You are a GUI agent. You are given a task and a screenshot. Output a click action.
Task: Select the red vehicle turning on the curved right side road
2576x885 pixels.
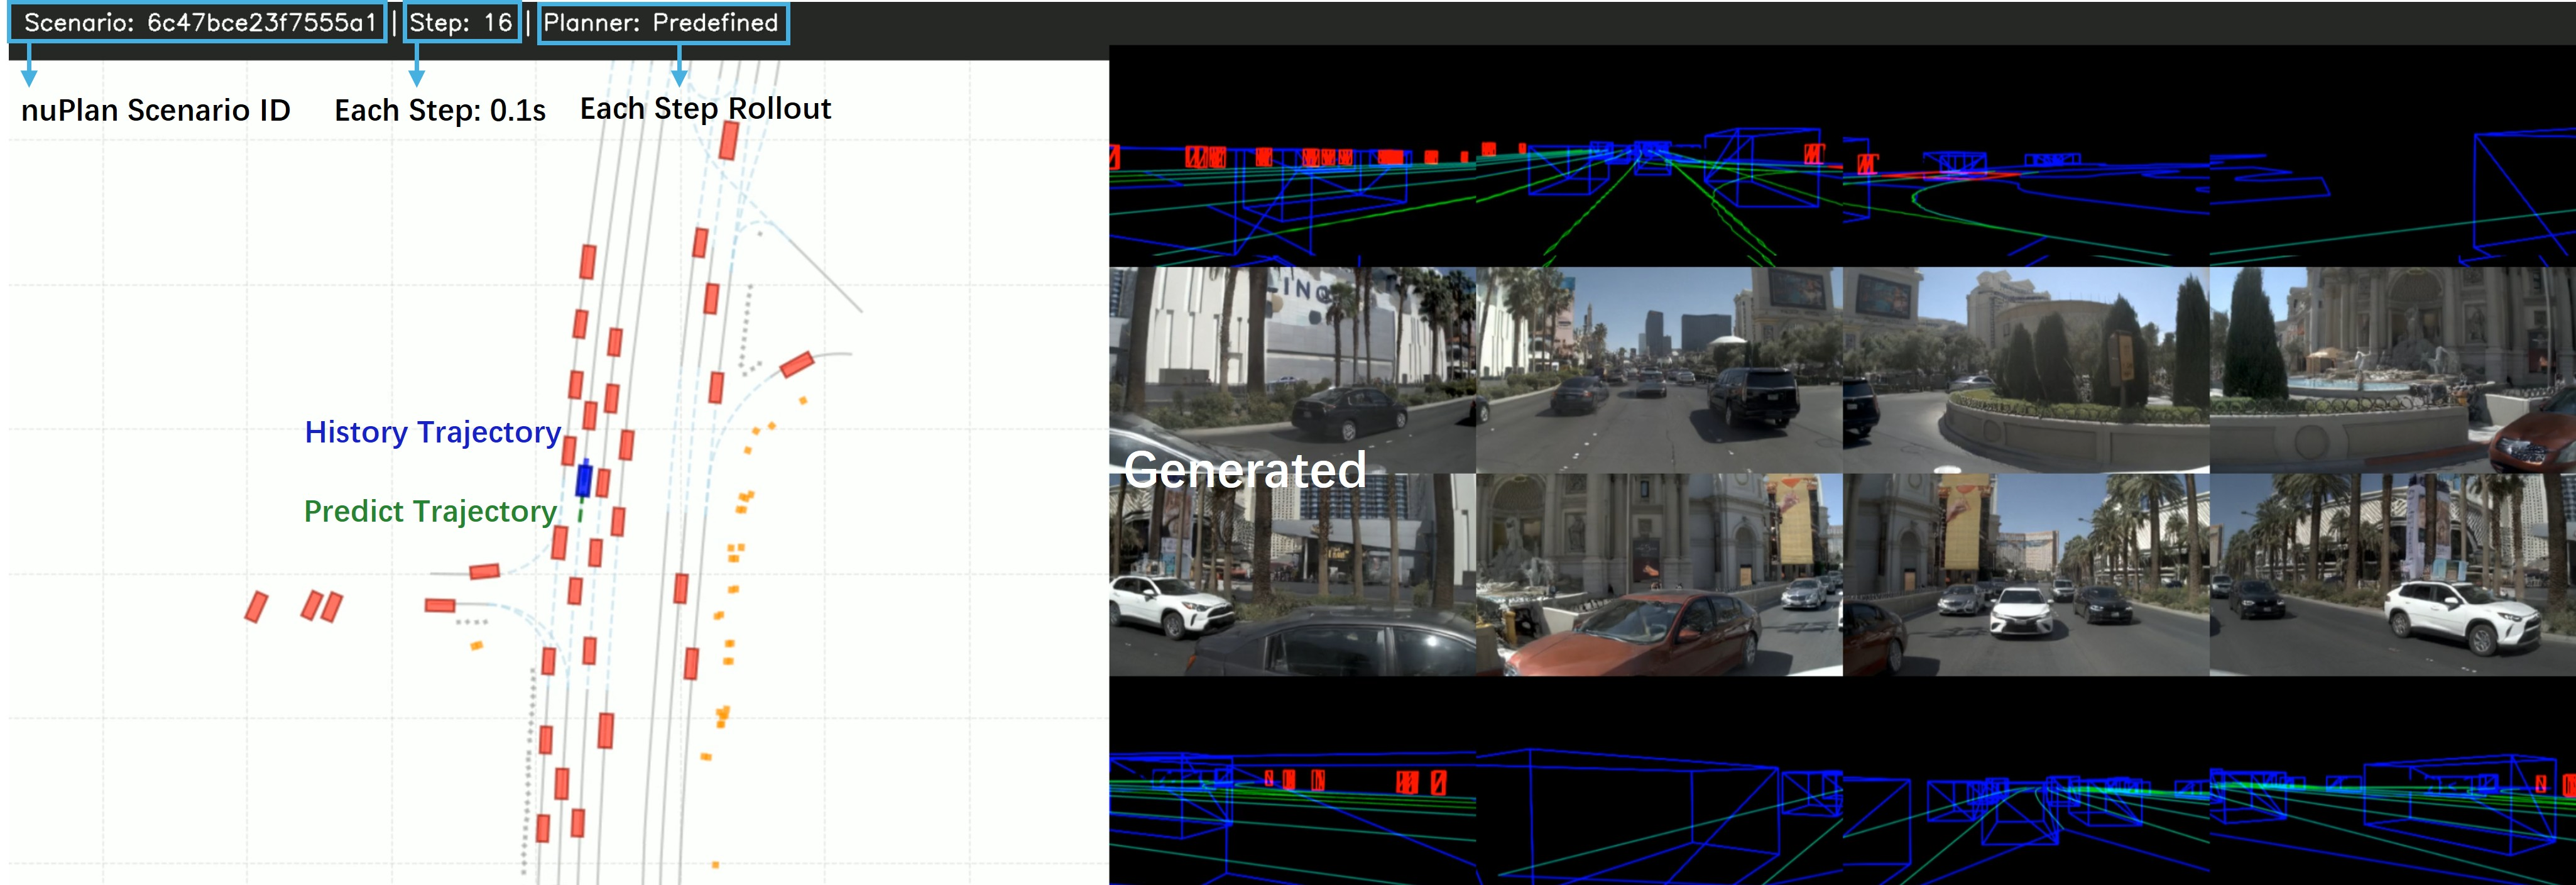pyautogui.click(x=797, y=364)
